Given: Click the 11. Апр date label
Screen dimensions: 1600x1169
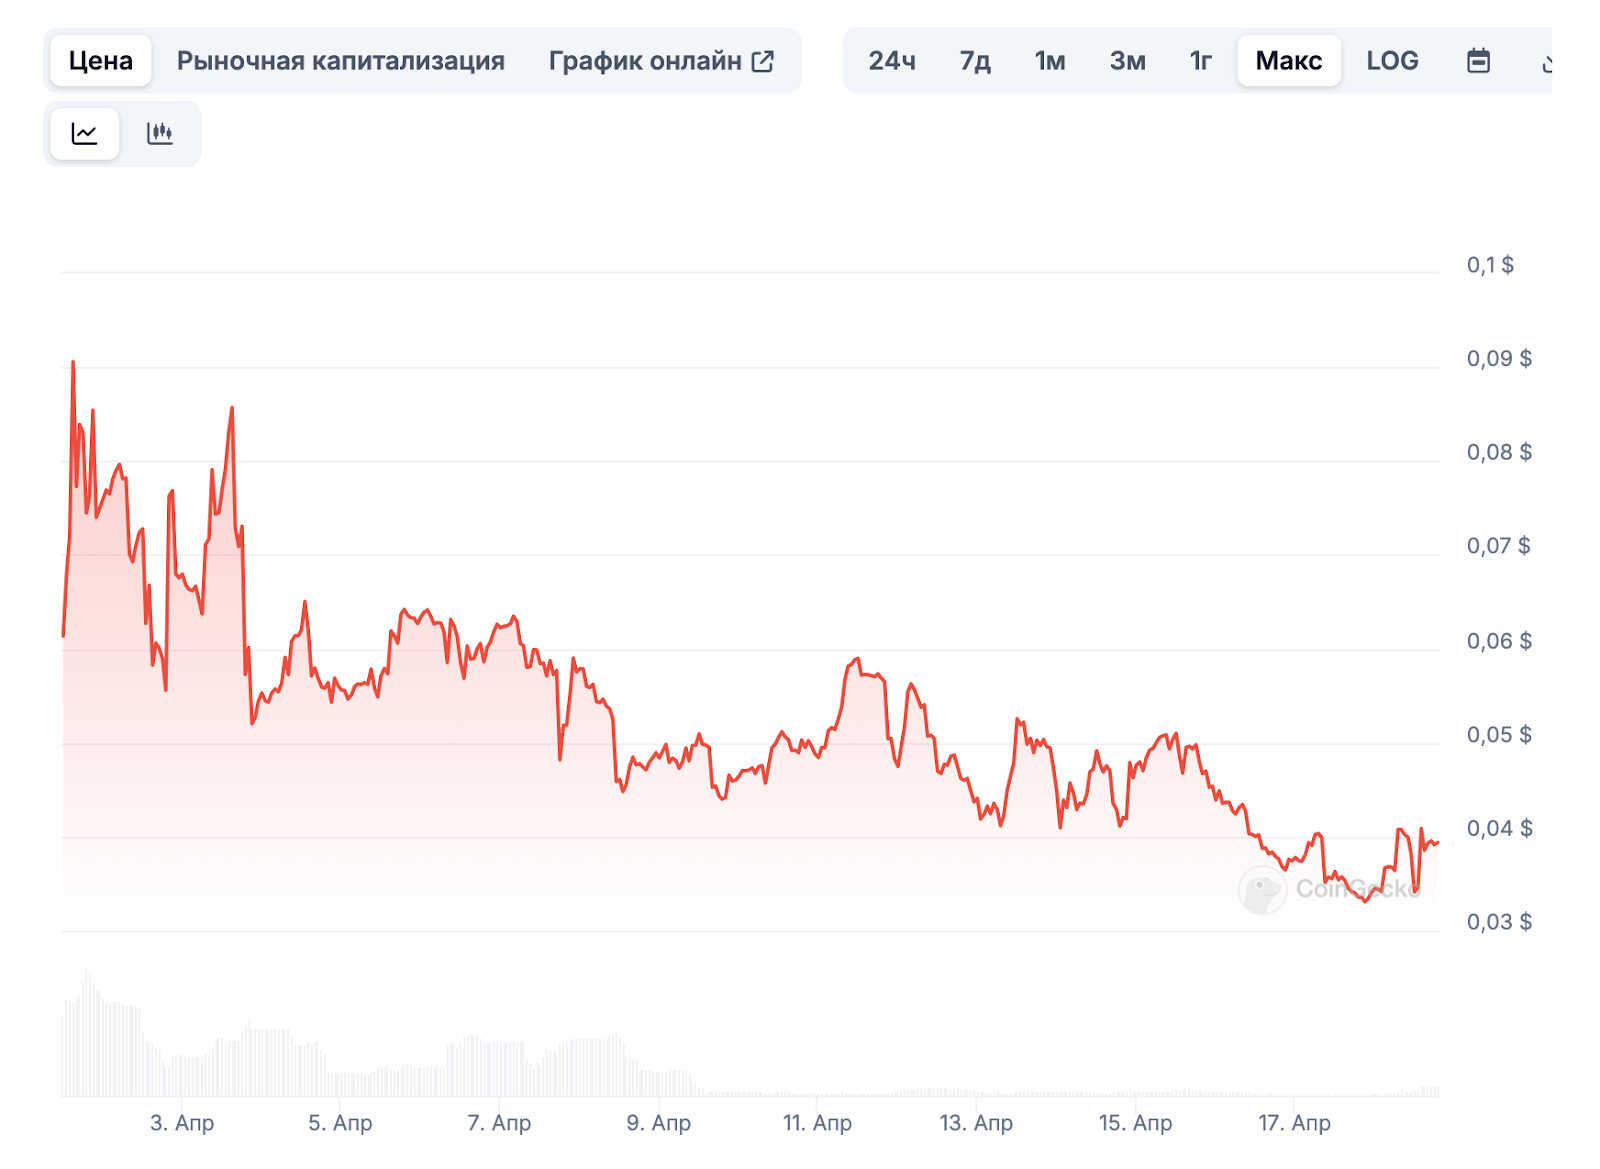Looking at the screenshot, I should click(x=817, y=1123).
